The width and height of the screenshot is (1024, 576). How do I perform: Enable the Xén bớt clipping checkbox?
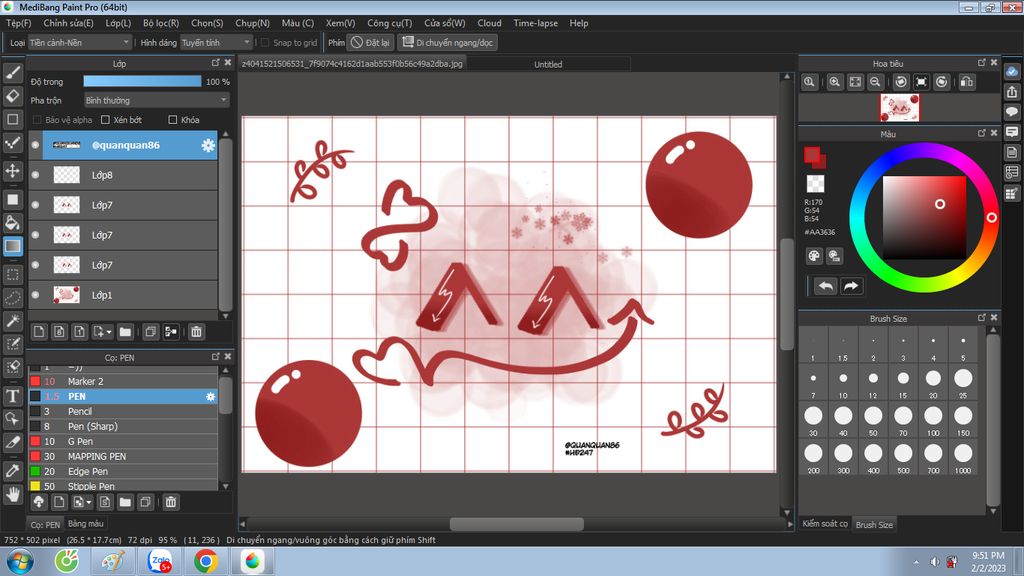point(105,120)
